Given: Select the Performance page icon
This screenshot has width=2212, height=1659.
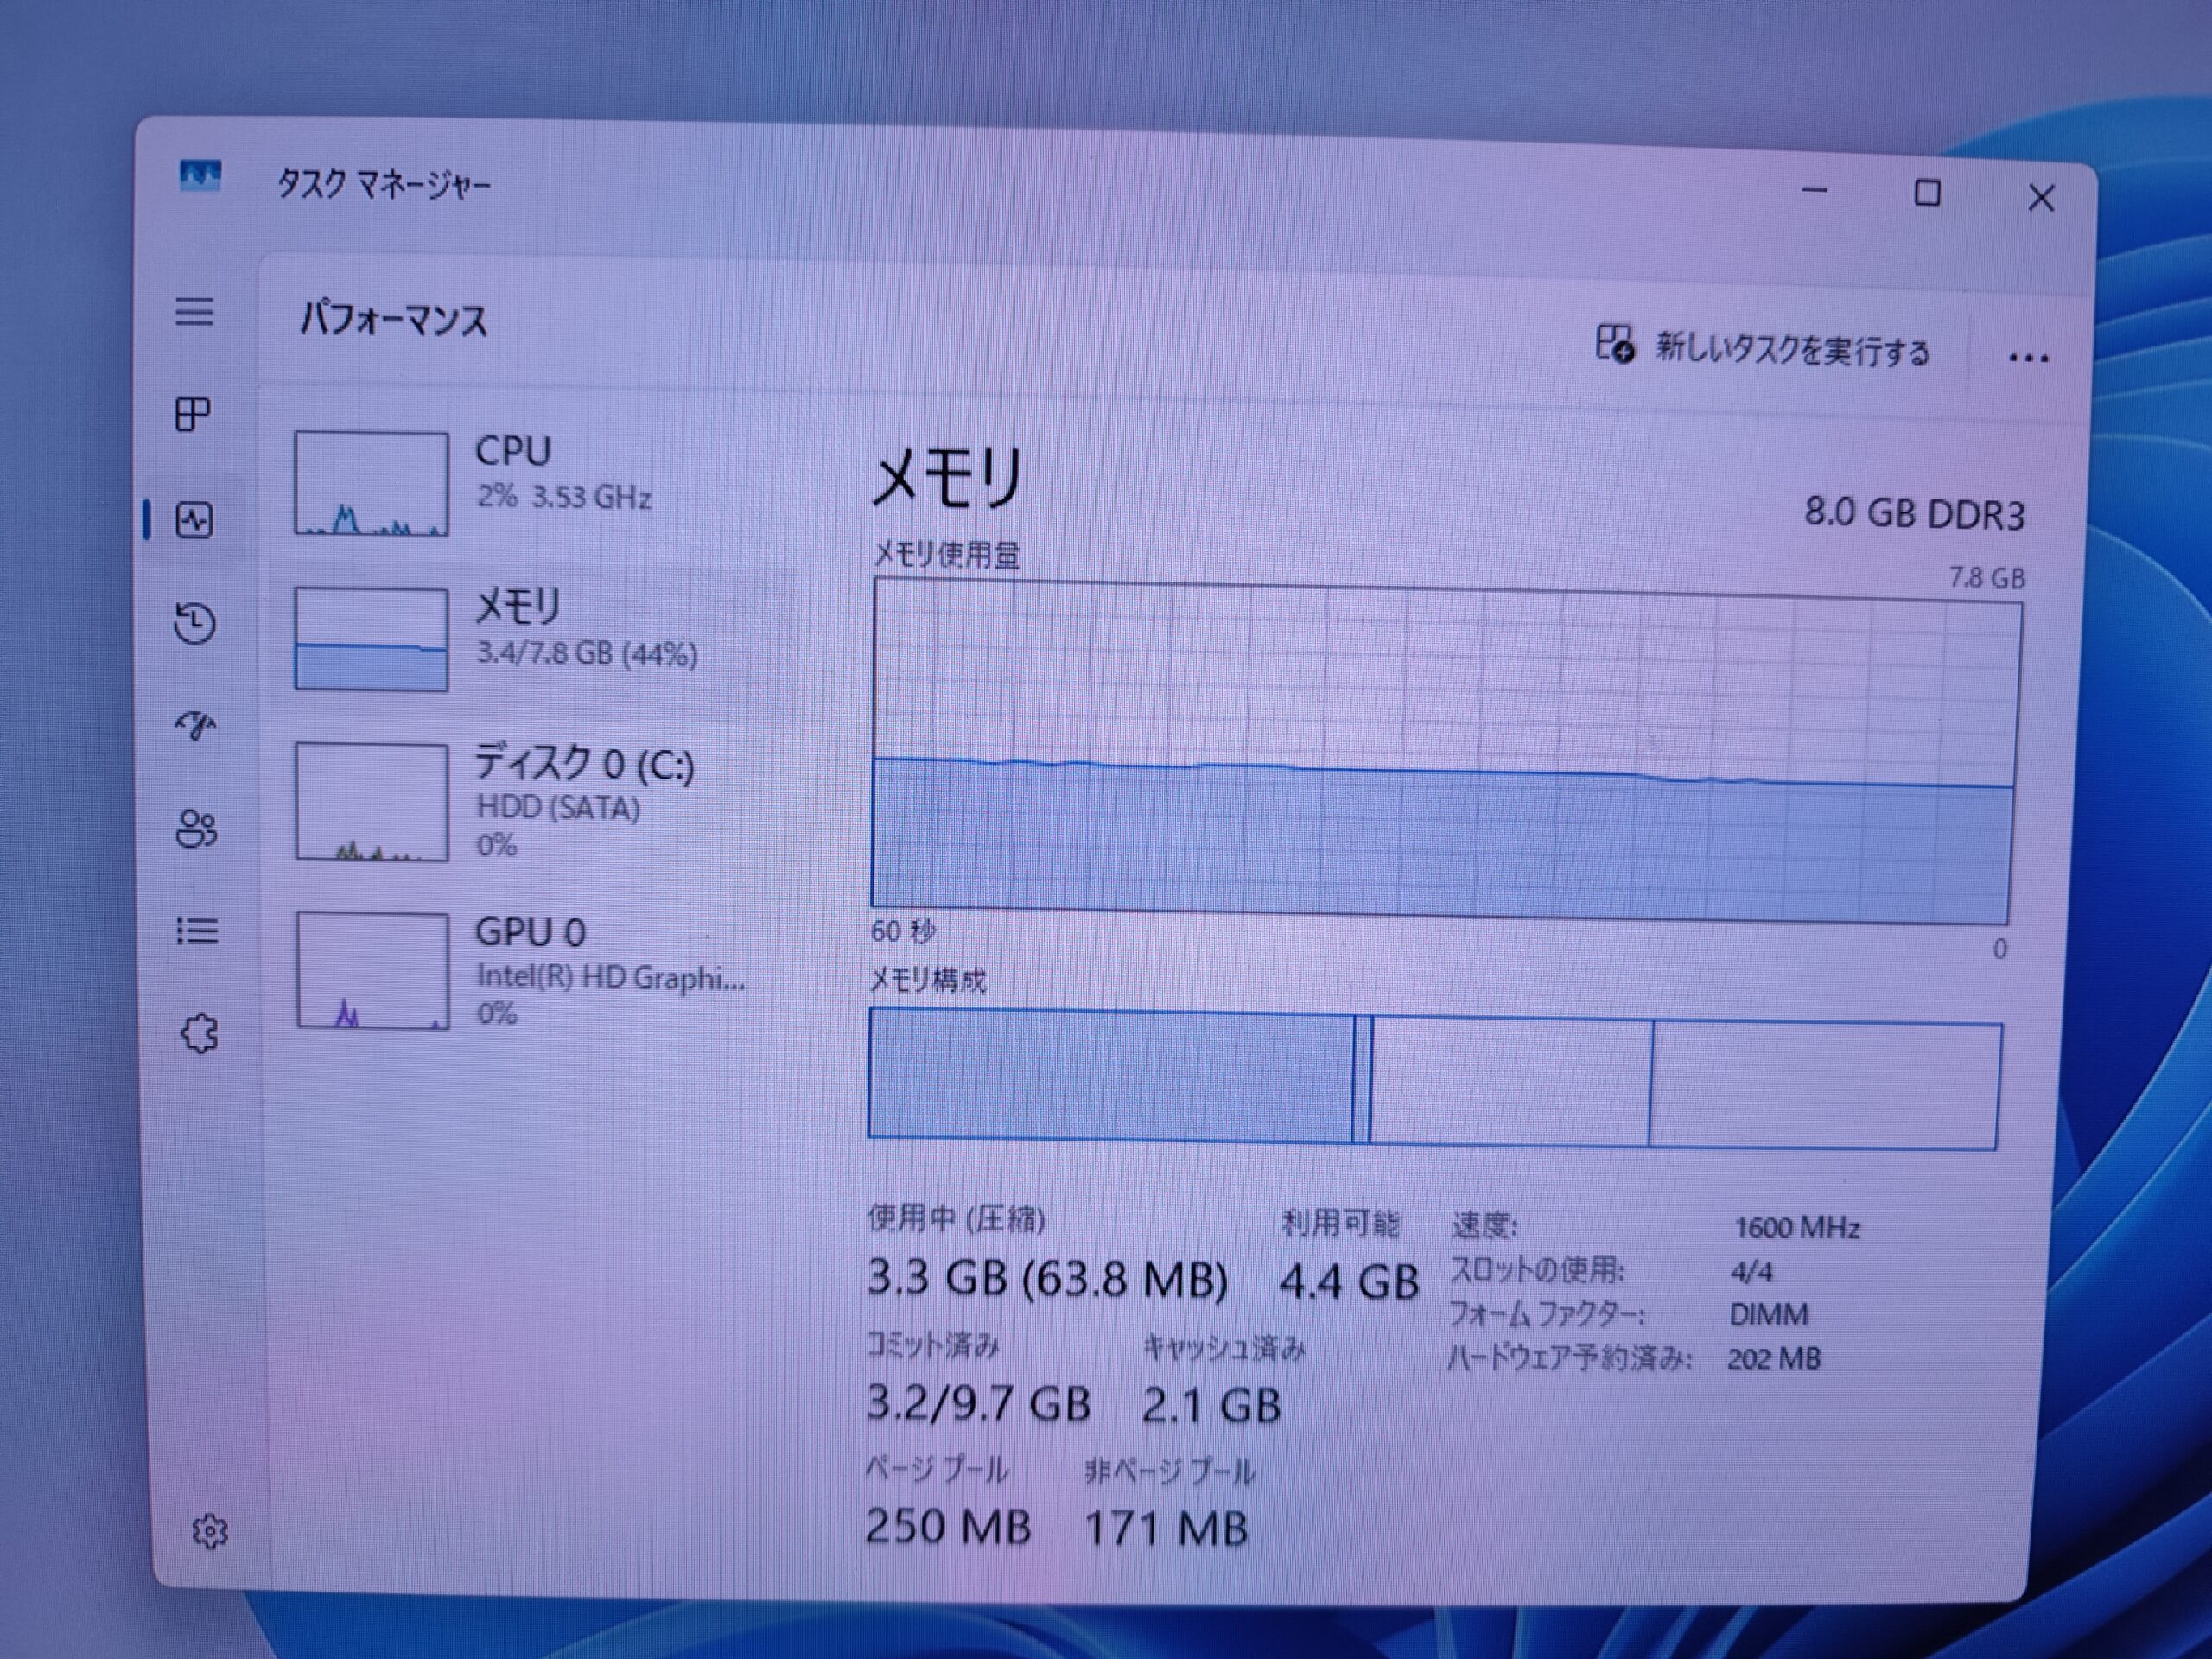Looking at the screenshot, I should (194, 520).
